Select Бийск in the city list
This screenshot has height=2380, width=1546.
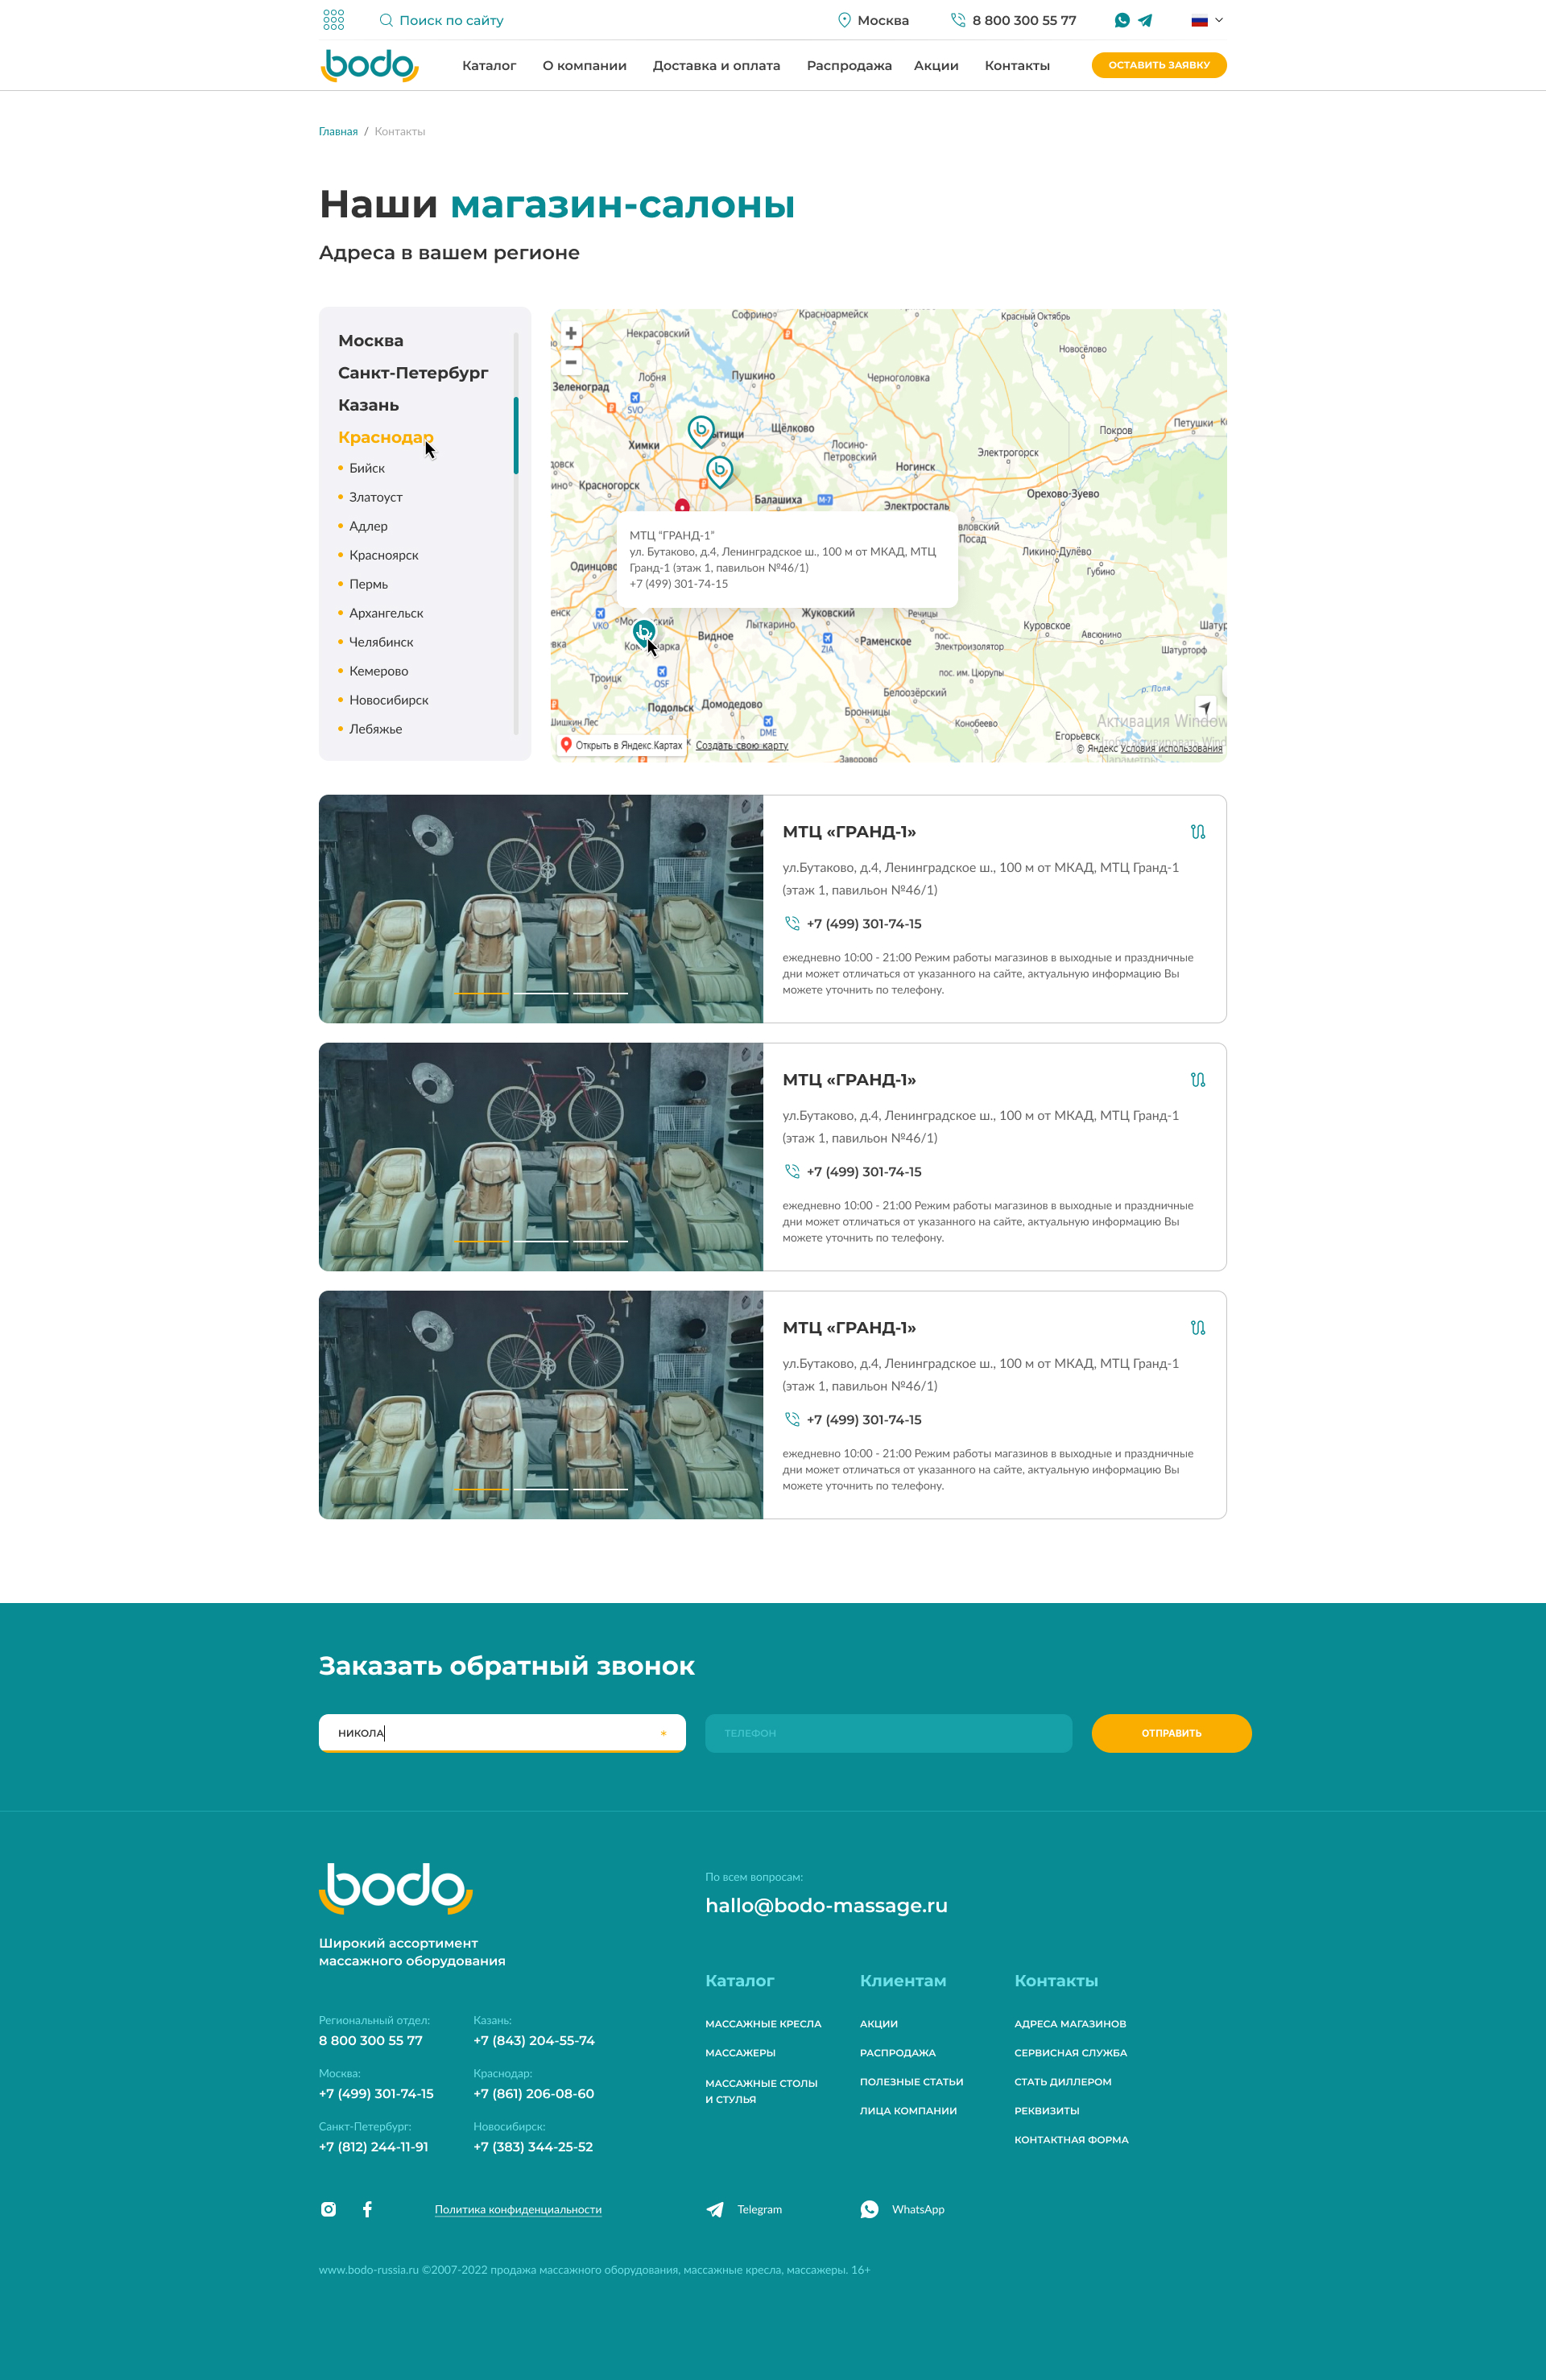coord(367,468)
